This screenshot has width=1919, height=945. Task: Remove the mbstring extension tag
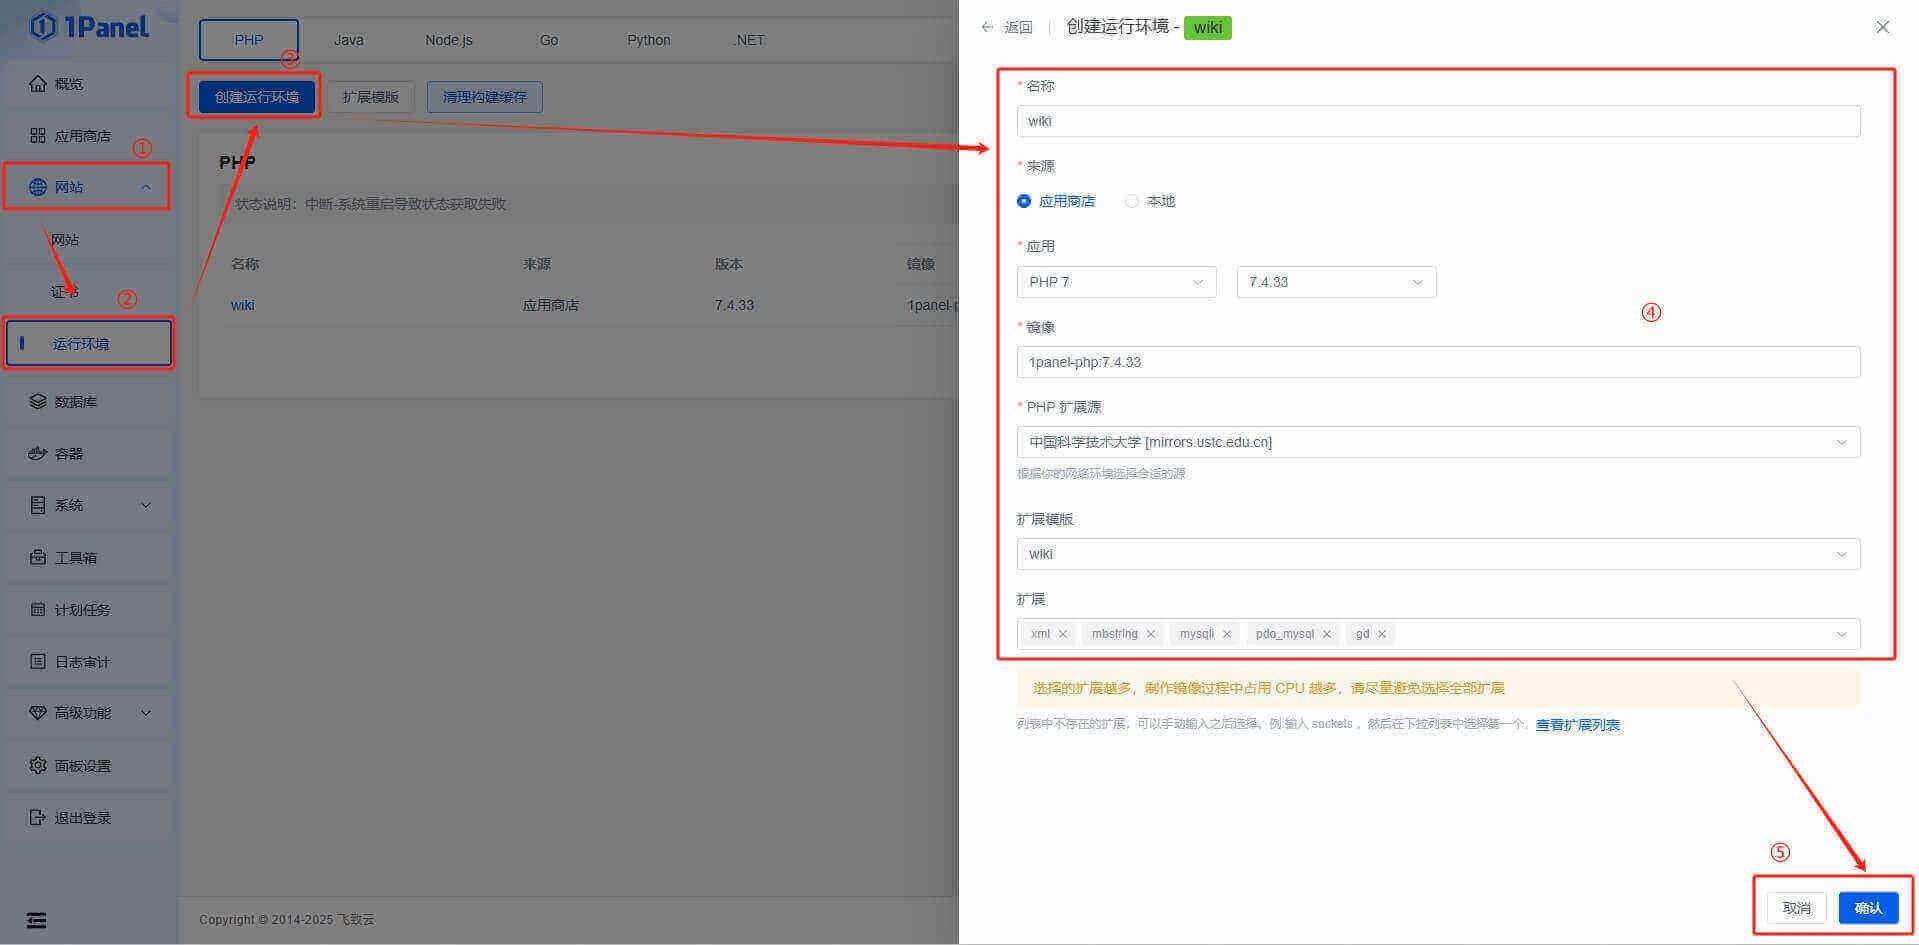pos(1151,634)
